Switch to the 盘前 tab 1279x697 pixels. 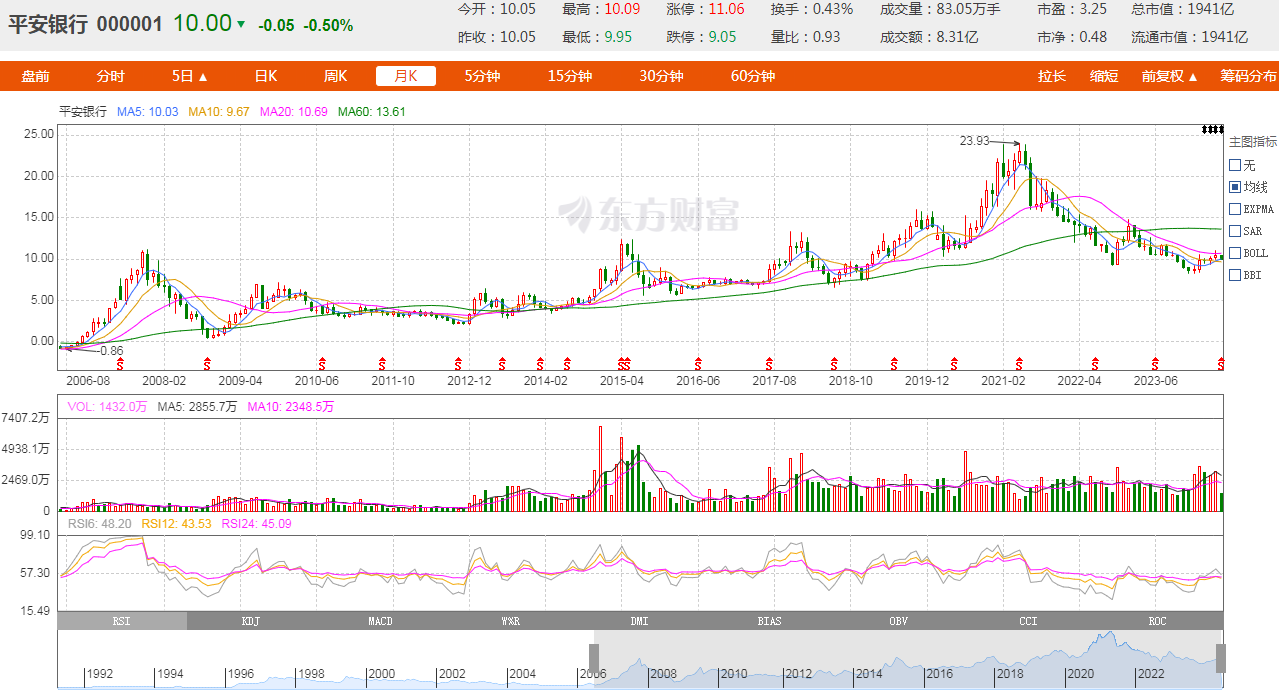coord(36,76)
